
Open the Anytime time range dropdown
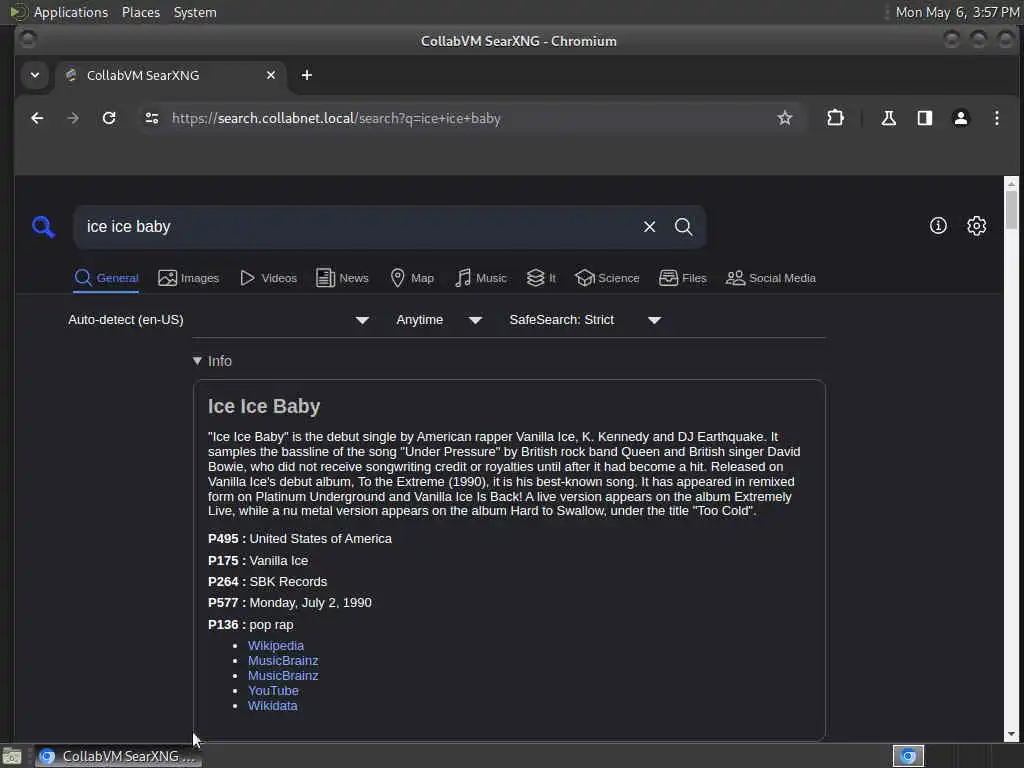(x=439, y=320)
